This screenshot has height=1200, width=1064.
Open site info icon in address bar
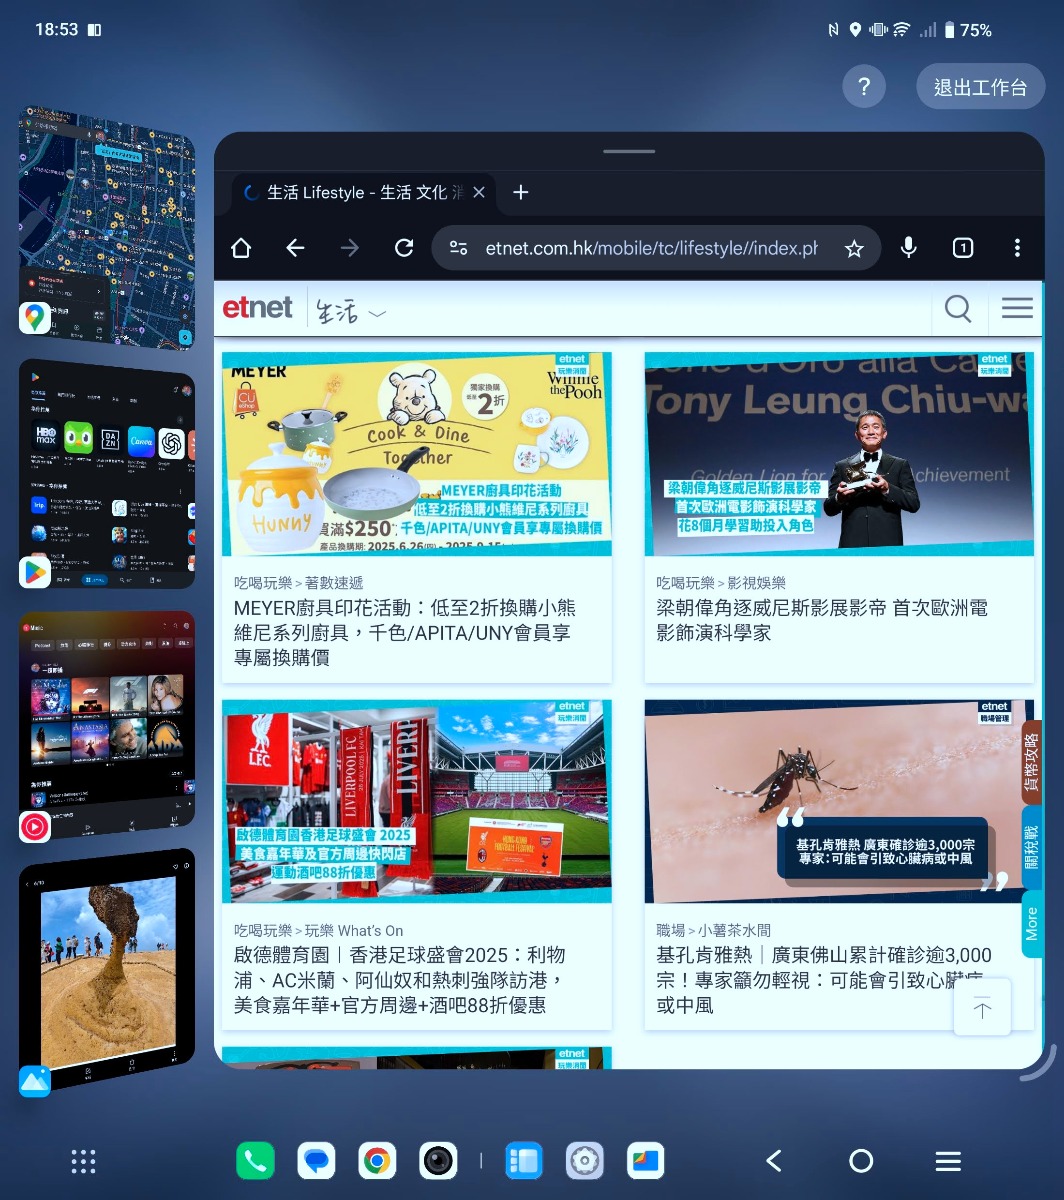(x=458, y=248)
